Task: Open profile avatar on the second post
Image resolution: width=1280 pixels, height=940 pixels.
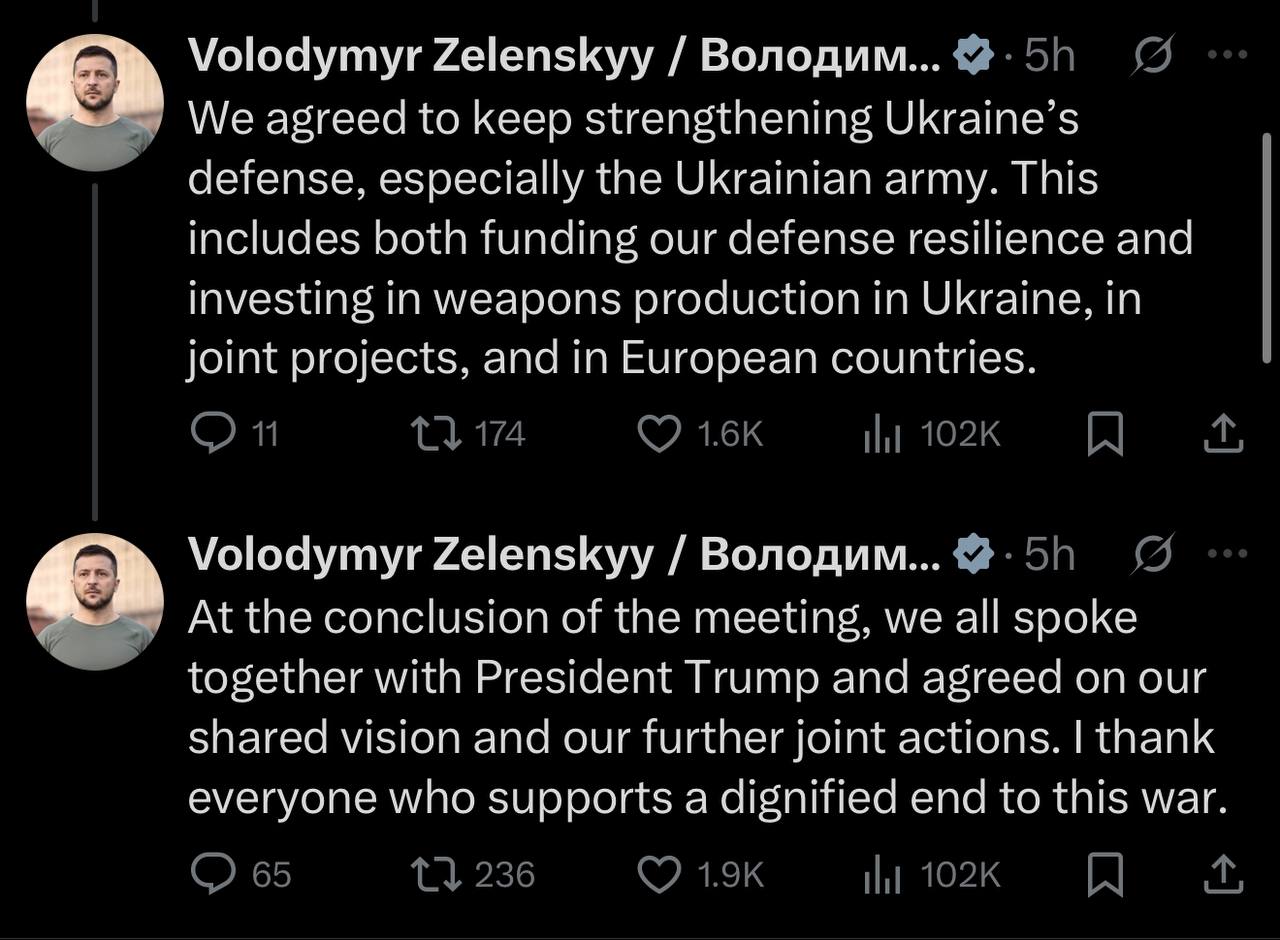Action: tap(95, 601)
